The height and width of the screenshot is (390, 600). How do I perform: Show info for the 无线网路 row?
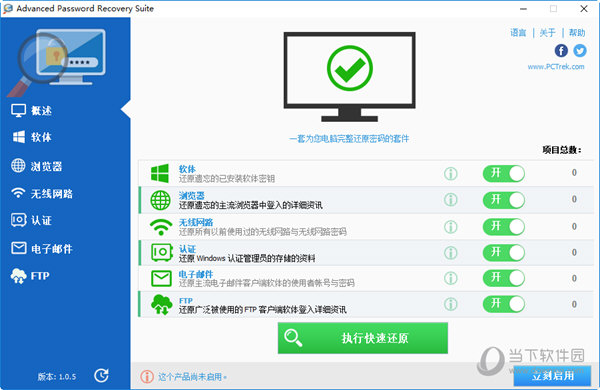[x=451, y=227]
